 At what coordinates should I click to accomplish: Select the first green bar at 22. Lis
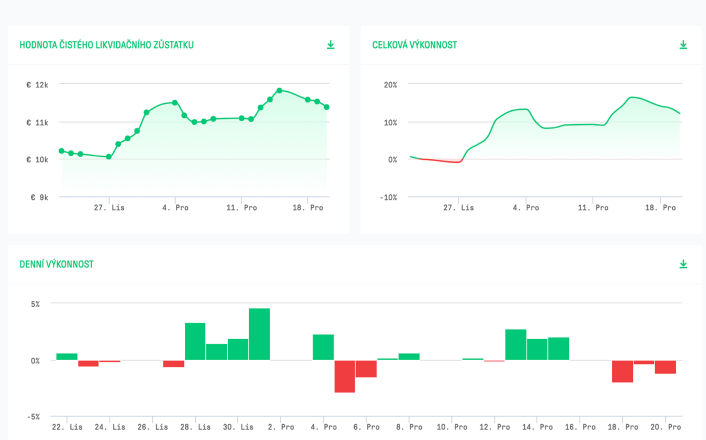point(67,357)
